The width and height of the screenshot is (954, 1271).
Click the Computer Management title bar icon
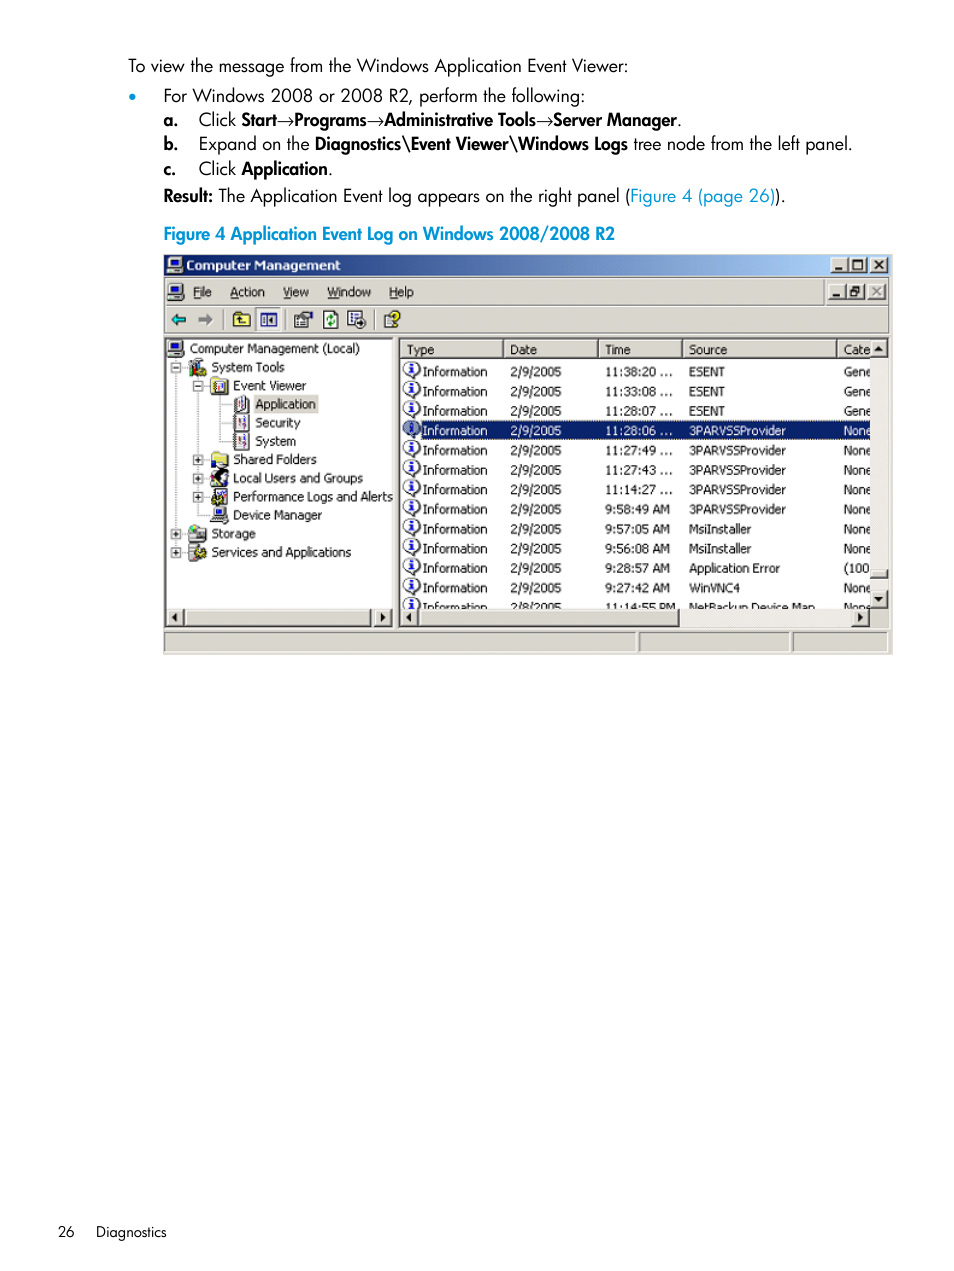(x=175, y=265)
